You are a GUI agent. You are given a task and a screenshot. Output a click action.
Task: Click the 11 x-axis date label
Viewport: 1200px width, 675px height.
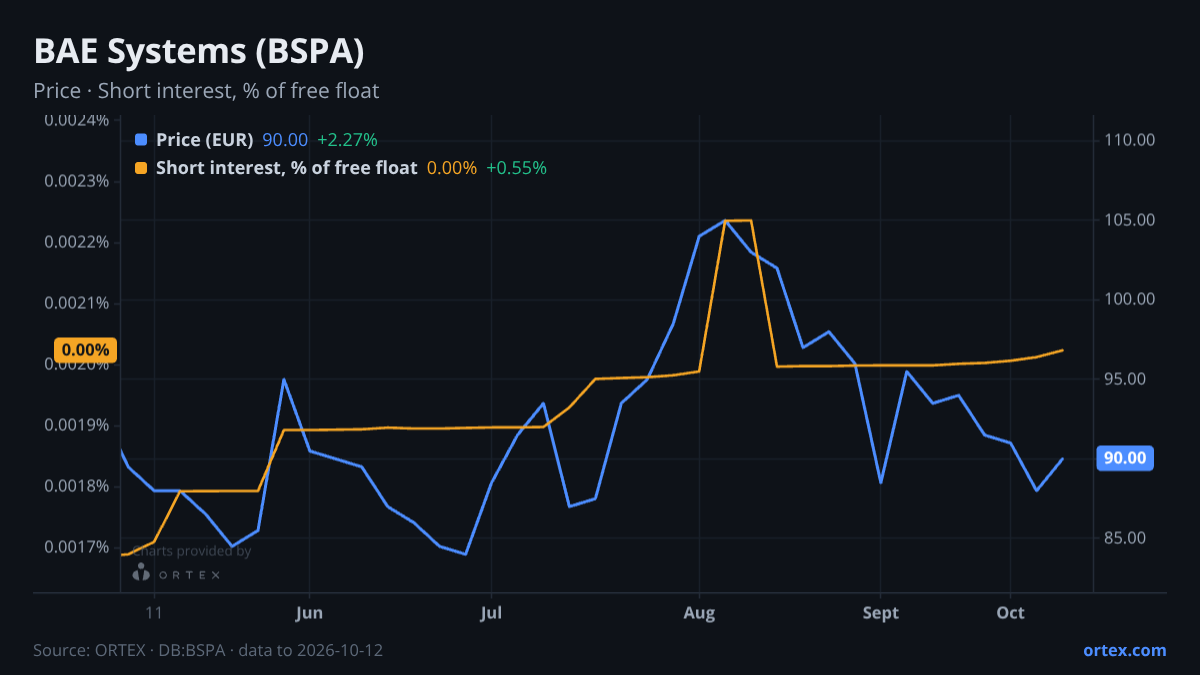coord(153,613)
